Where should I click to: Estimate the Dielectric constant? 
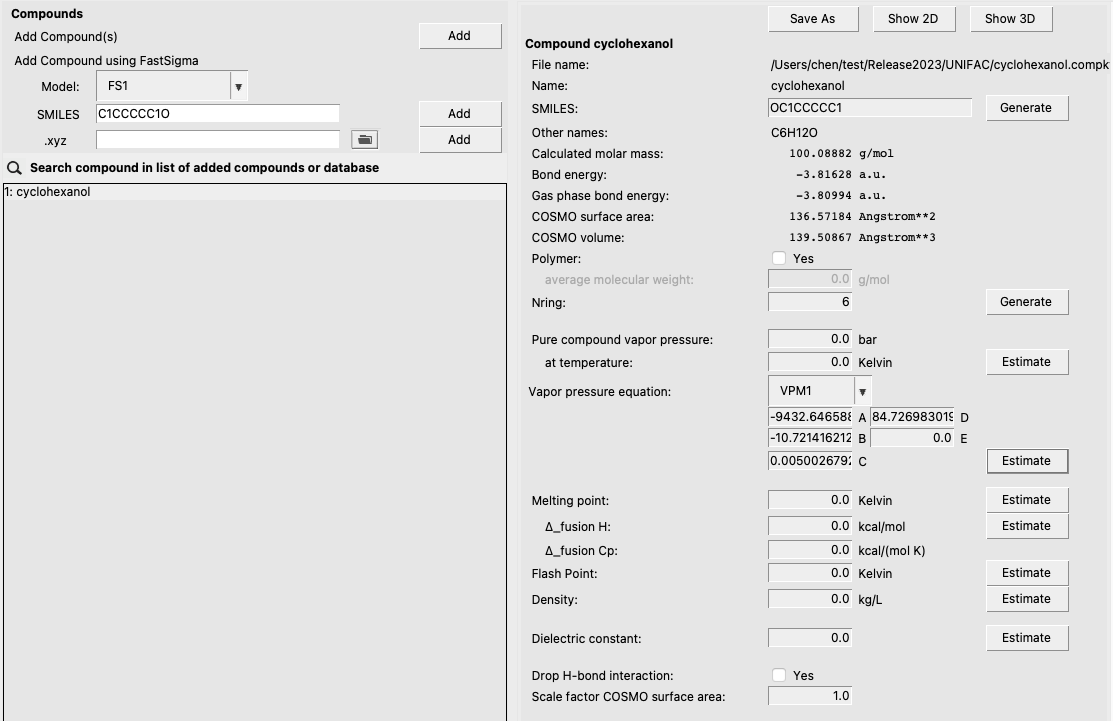[1026, 638]
